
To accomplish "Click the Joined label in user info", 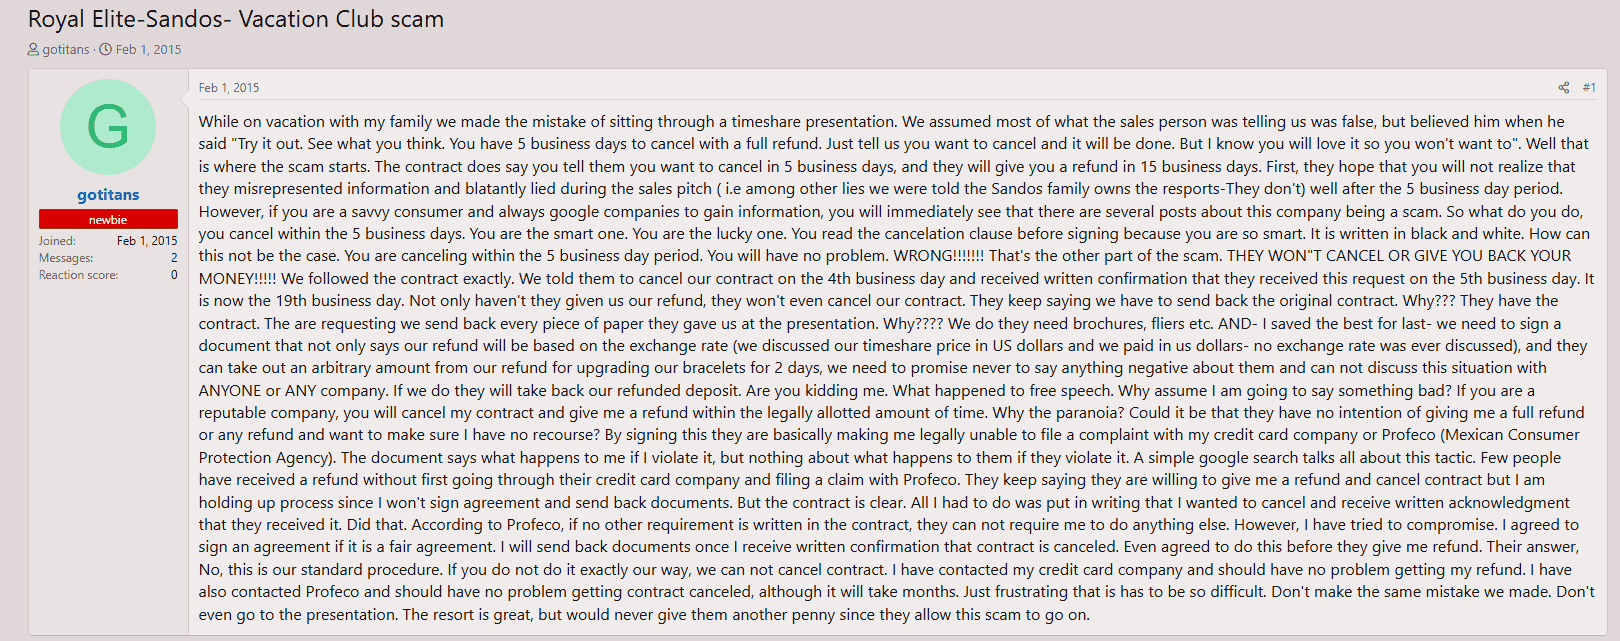I will pyautogui.click(x=57, y=241).
